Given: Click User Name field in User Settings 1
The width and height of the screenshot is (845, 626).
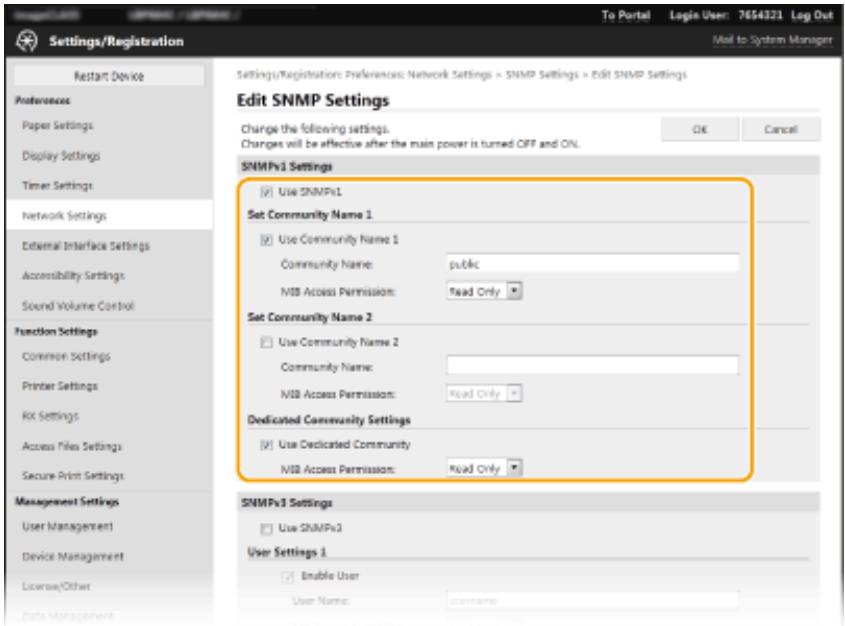Looking at the screenshot, I should click(592, 600).
